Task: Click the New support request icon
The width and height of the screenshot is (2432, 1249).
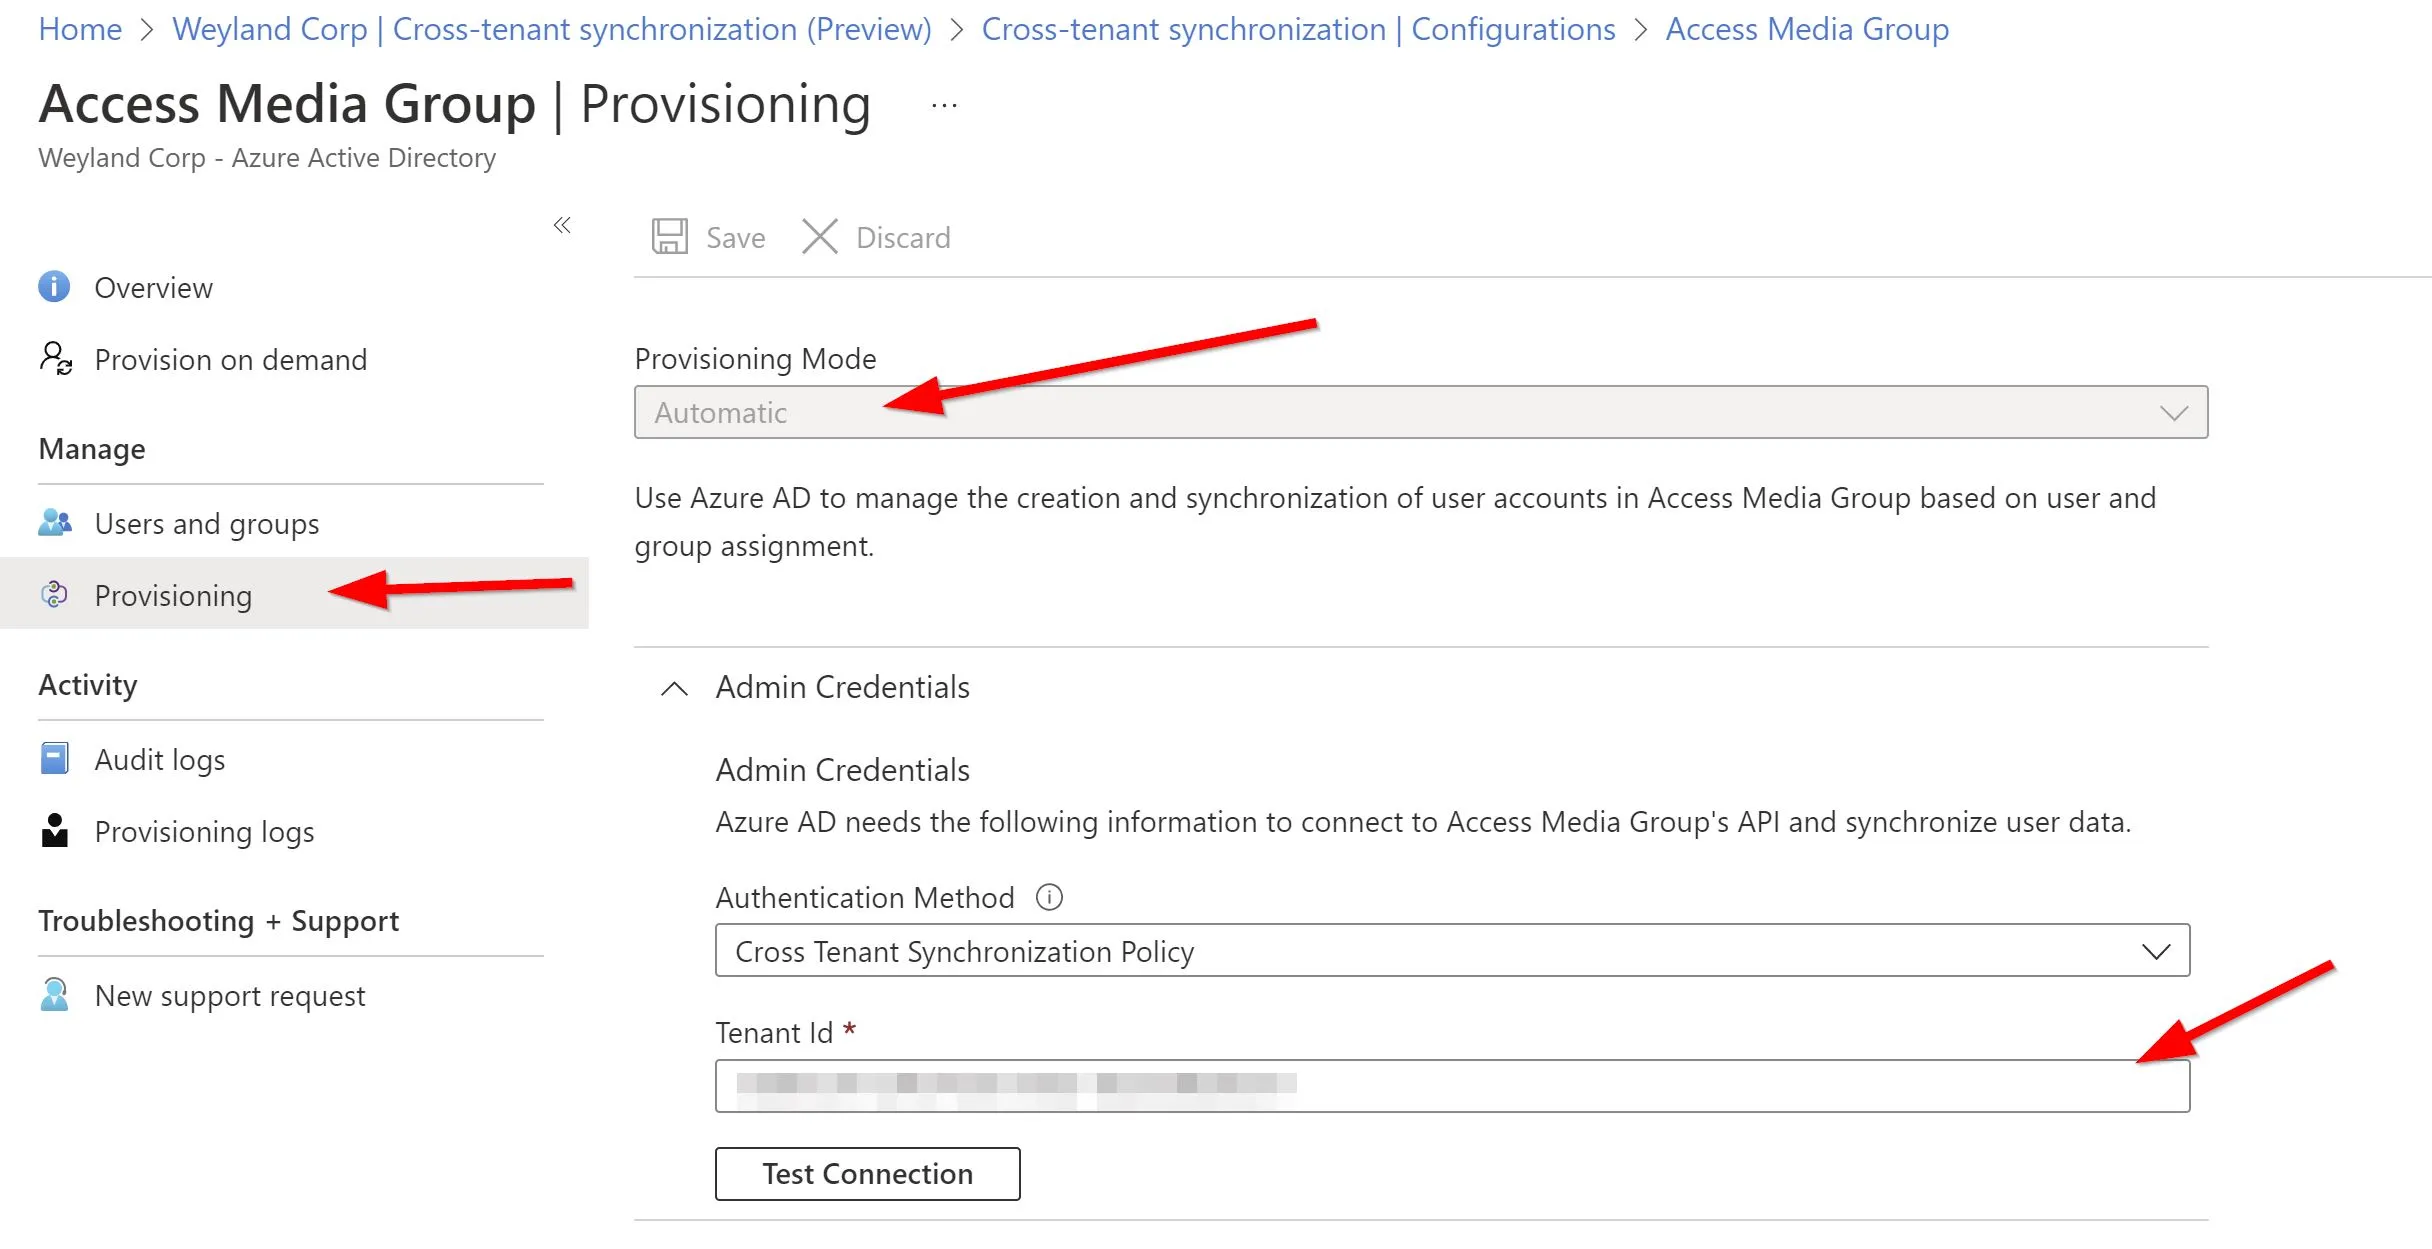Action: (x=54, y=994)
